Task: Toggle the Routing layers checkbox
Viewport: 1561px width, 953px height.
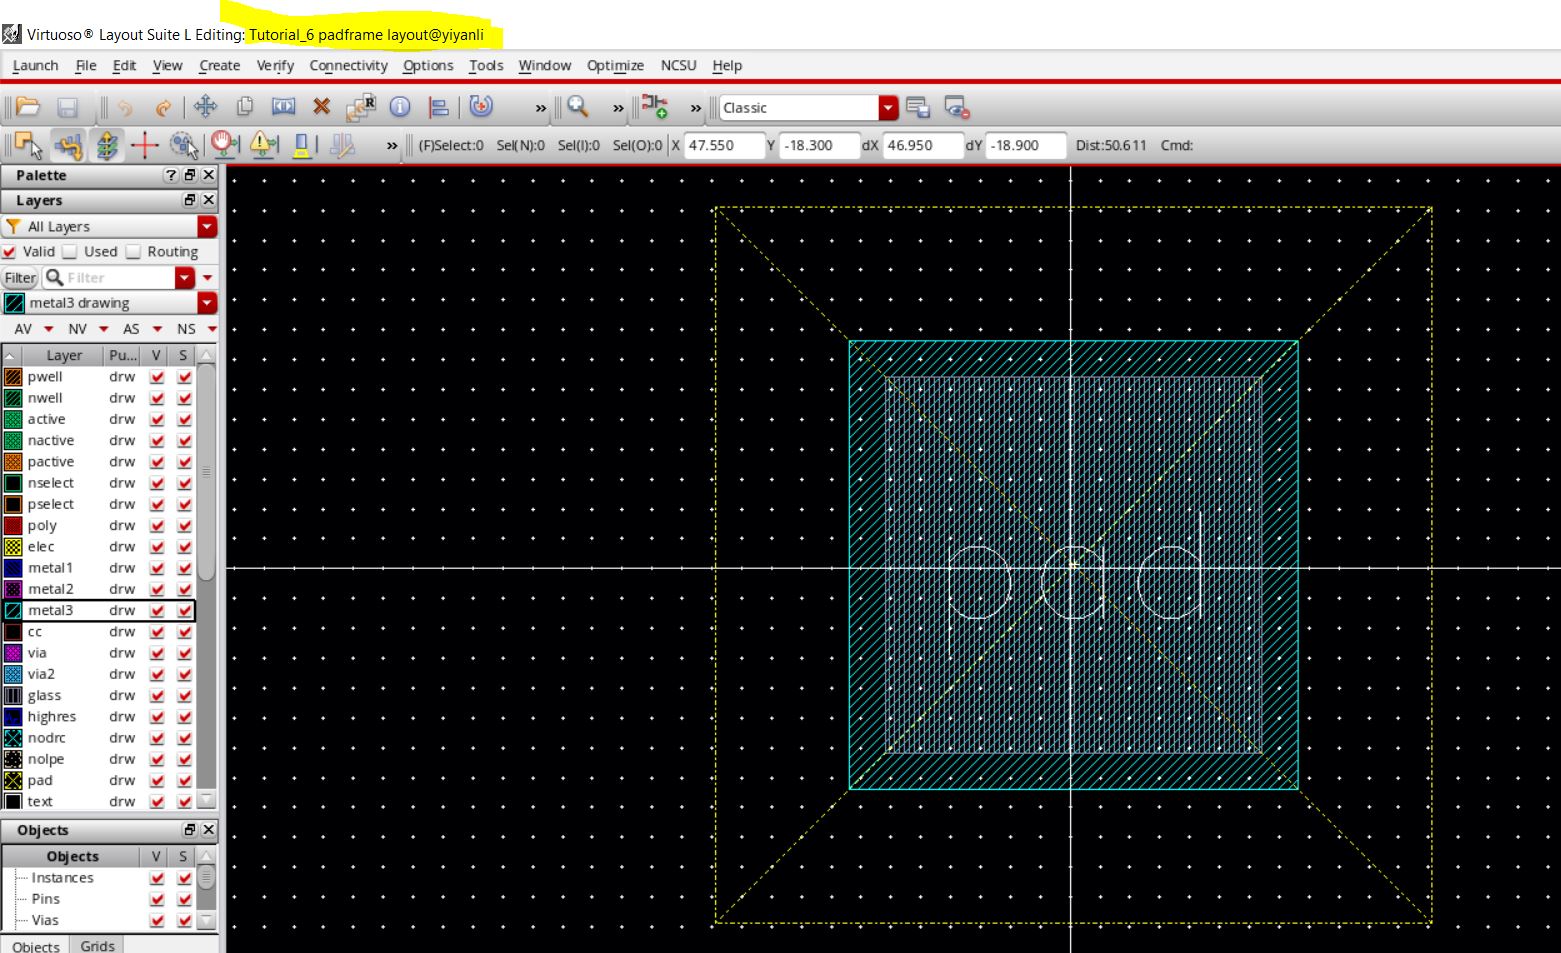Action: click(133, 252)
